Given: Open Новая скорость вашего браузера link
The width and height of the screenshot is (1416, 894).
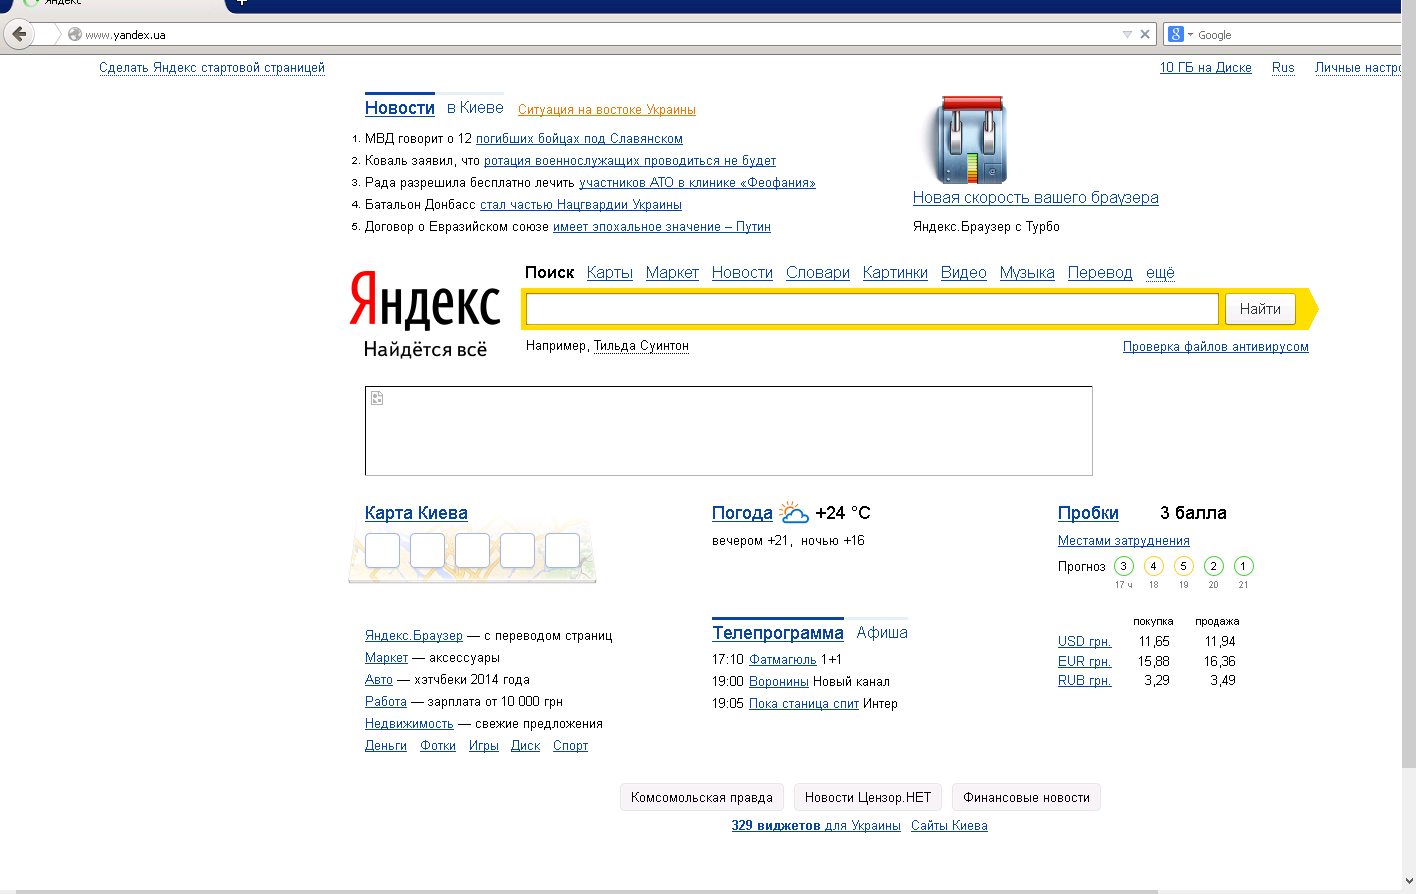Looking at the screenshot, I should 1036,198.
